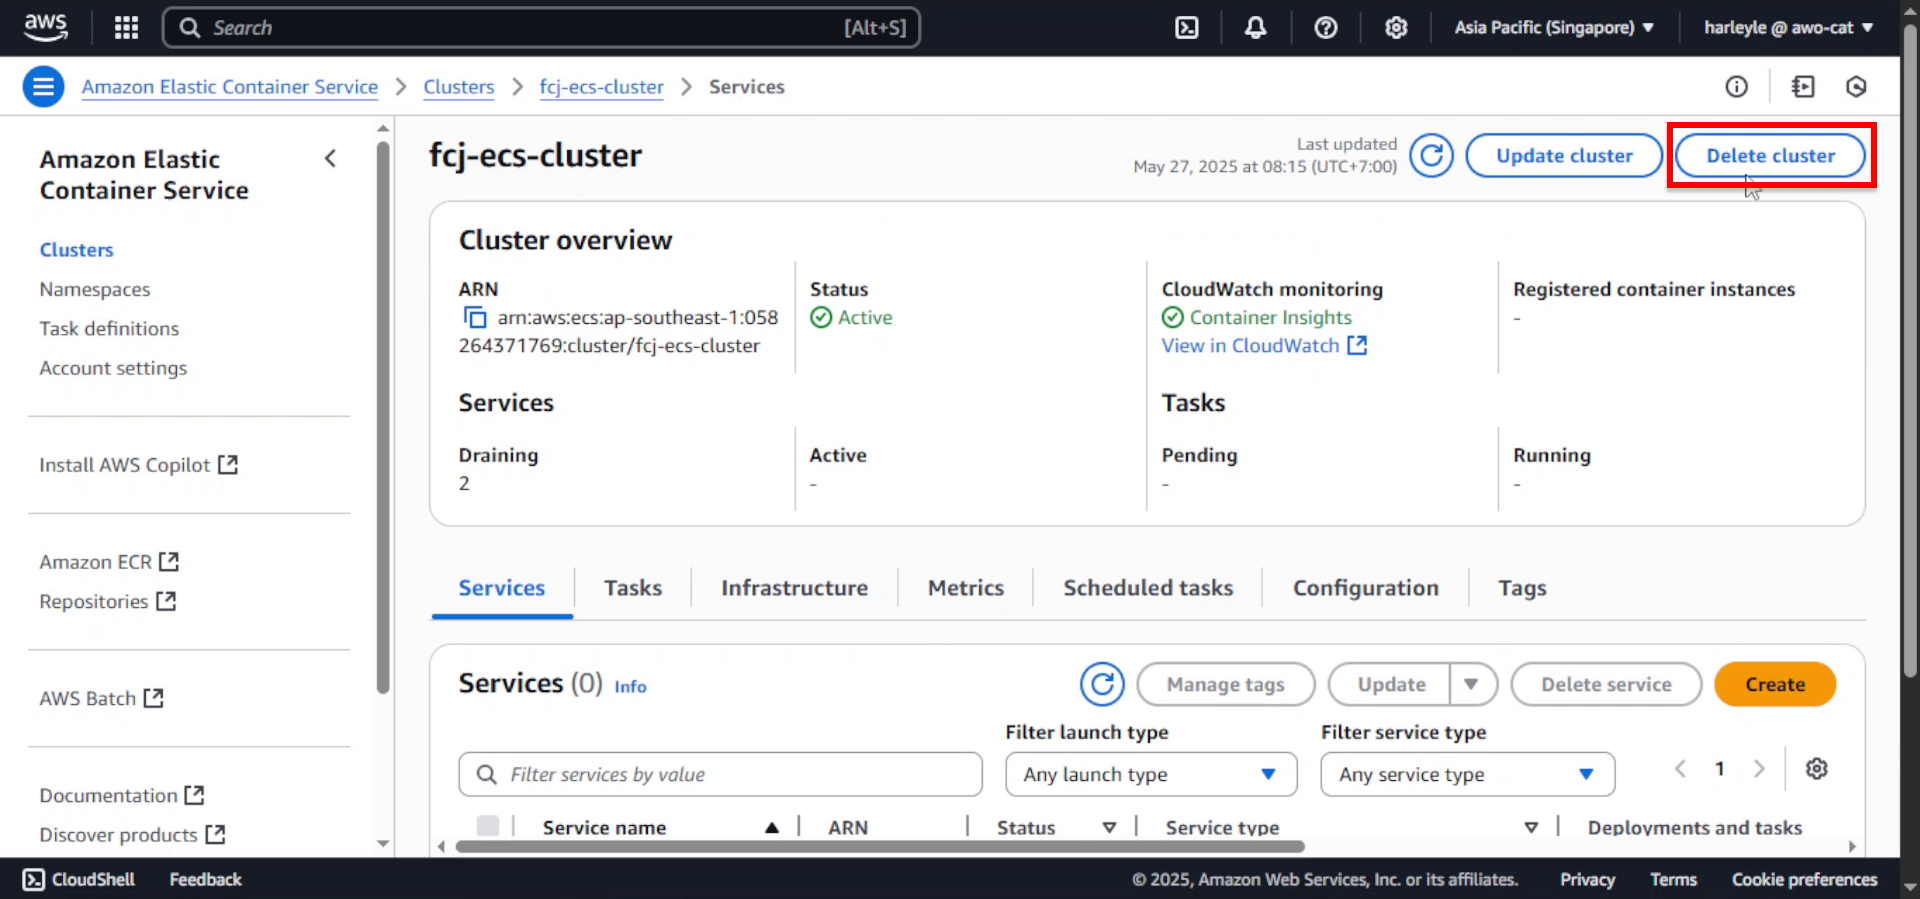Open Task definitions in side navigation
This screenshot has width=1920, height=899.
[x=109, y=329]
